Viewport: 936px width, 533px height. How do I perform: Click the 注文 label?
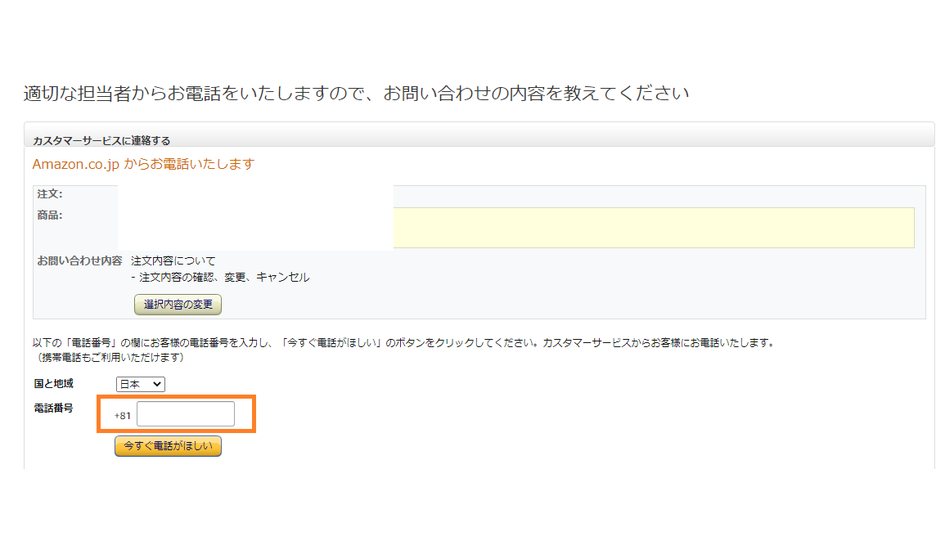49,194
